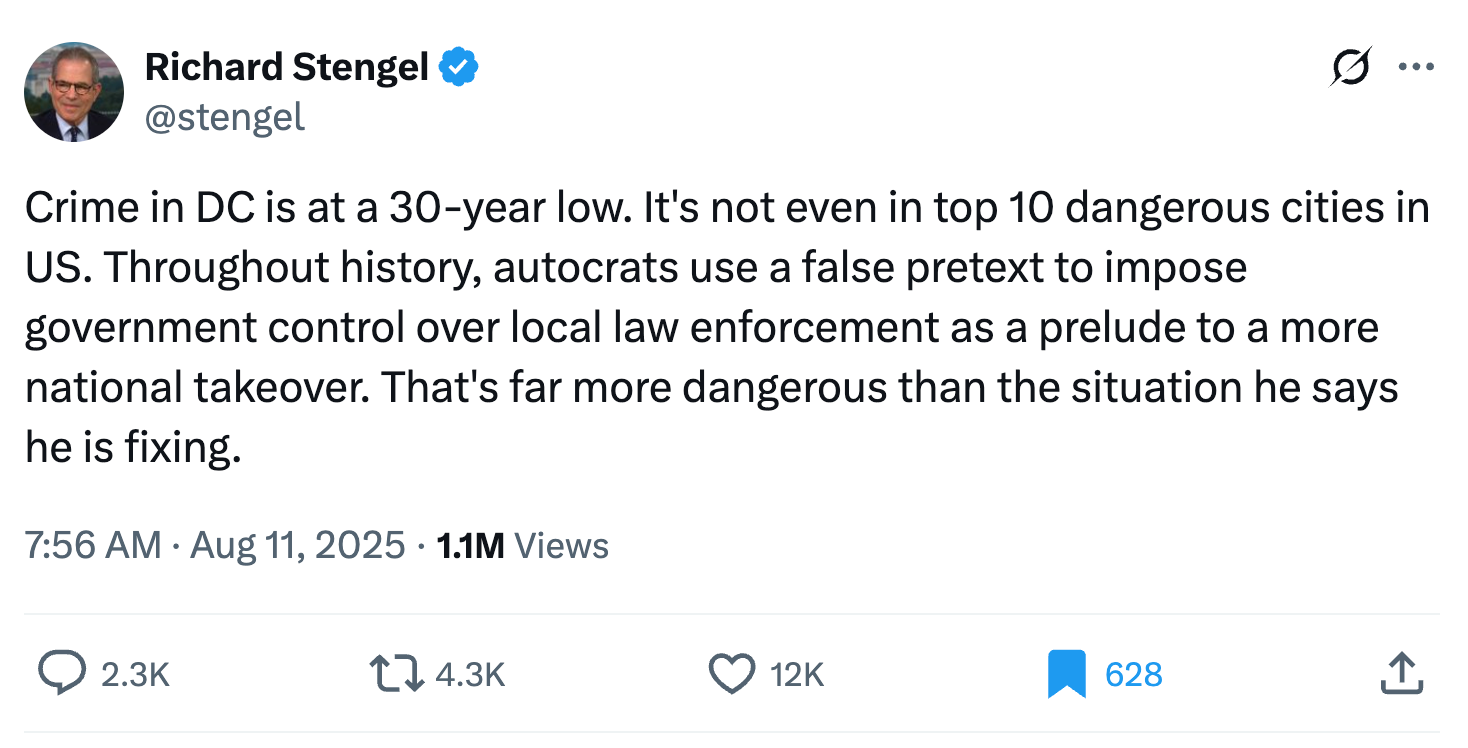
Task: Open the @stengel handle link
Action: coord(225,118)
